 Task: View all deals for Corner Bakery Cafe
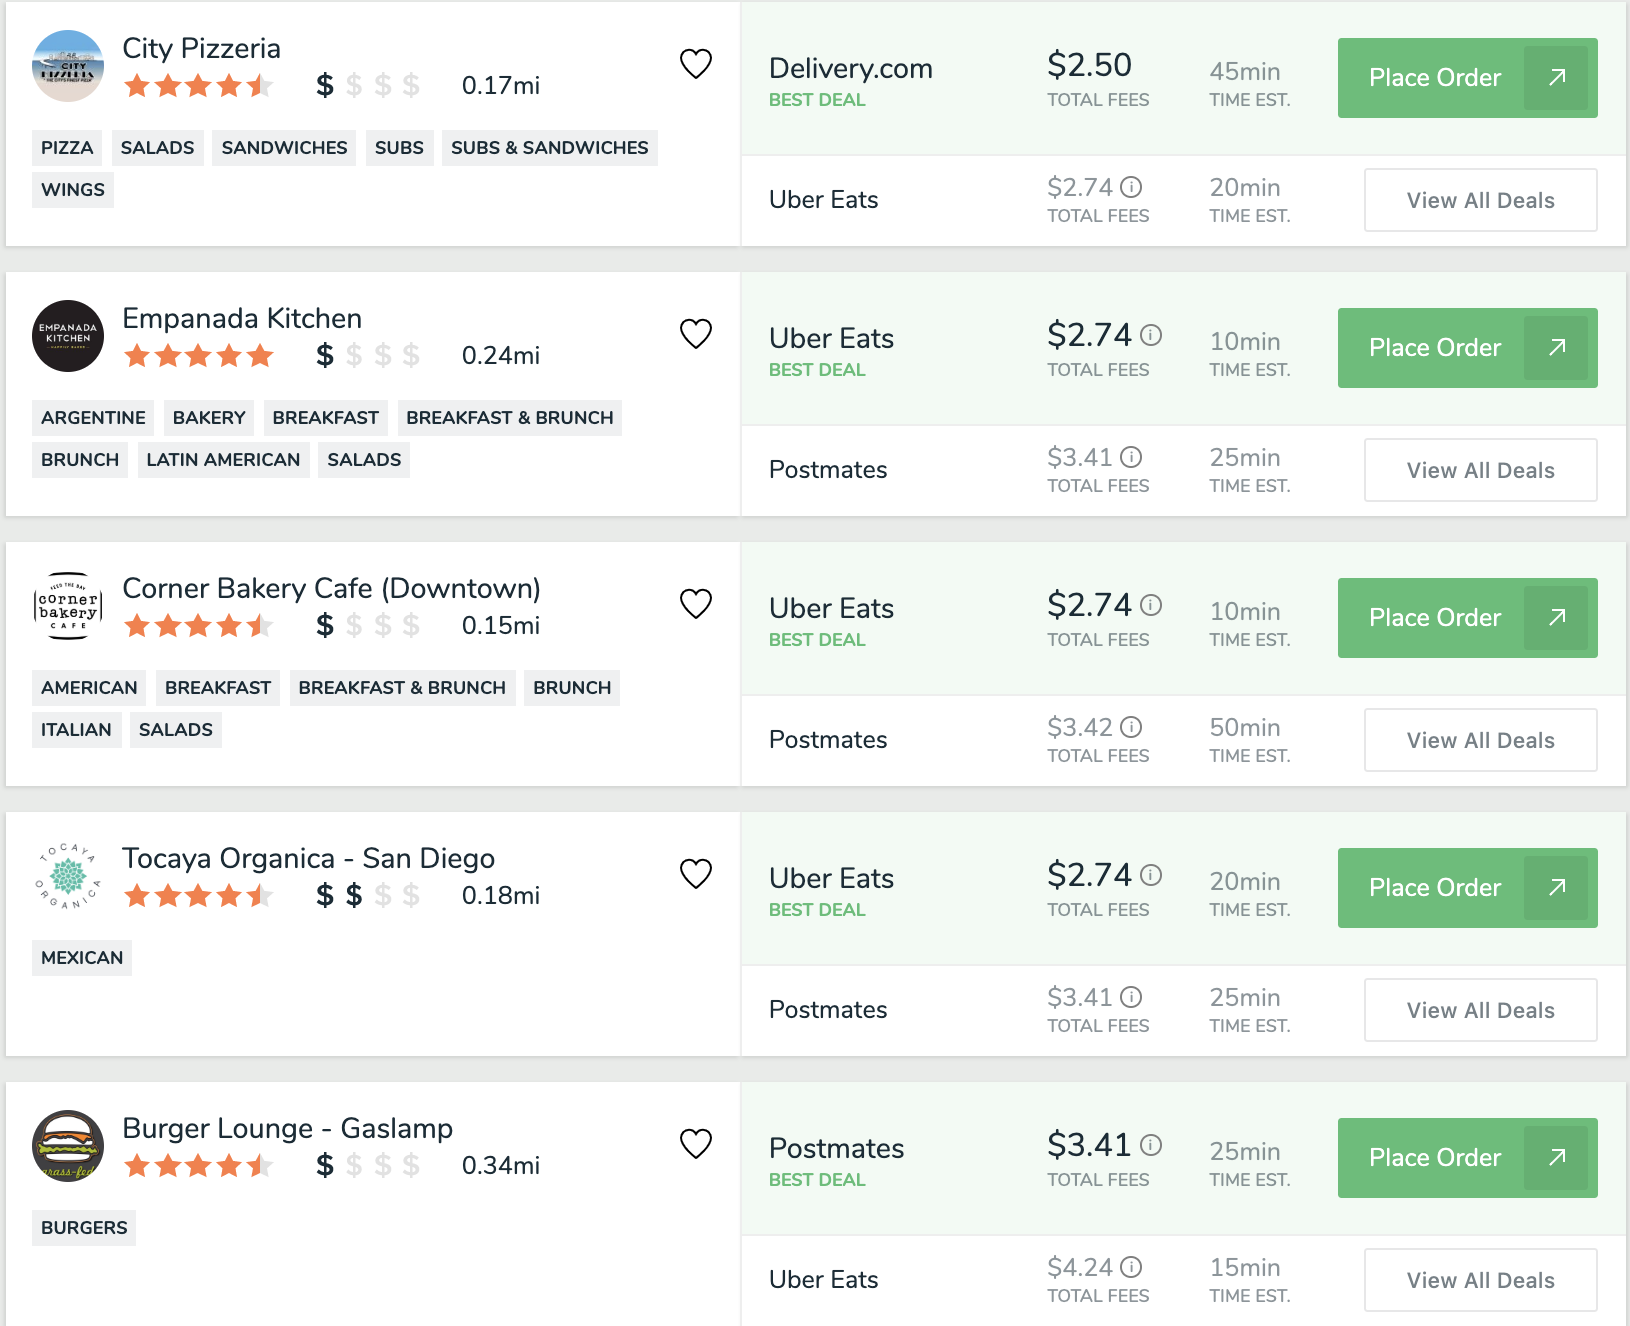1480,740
